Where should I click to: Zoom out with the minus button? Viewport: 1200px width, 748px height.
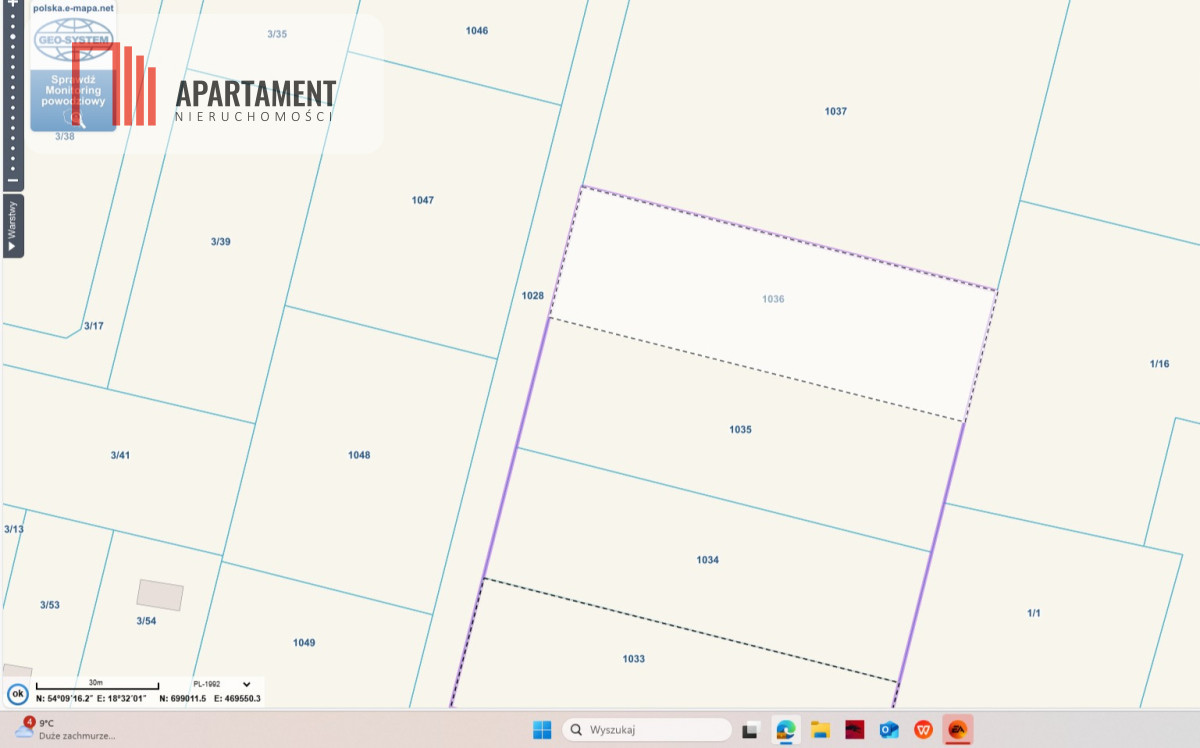(x=13, y=180)
